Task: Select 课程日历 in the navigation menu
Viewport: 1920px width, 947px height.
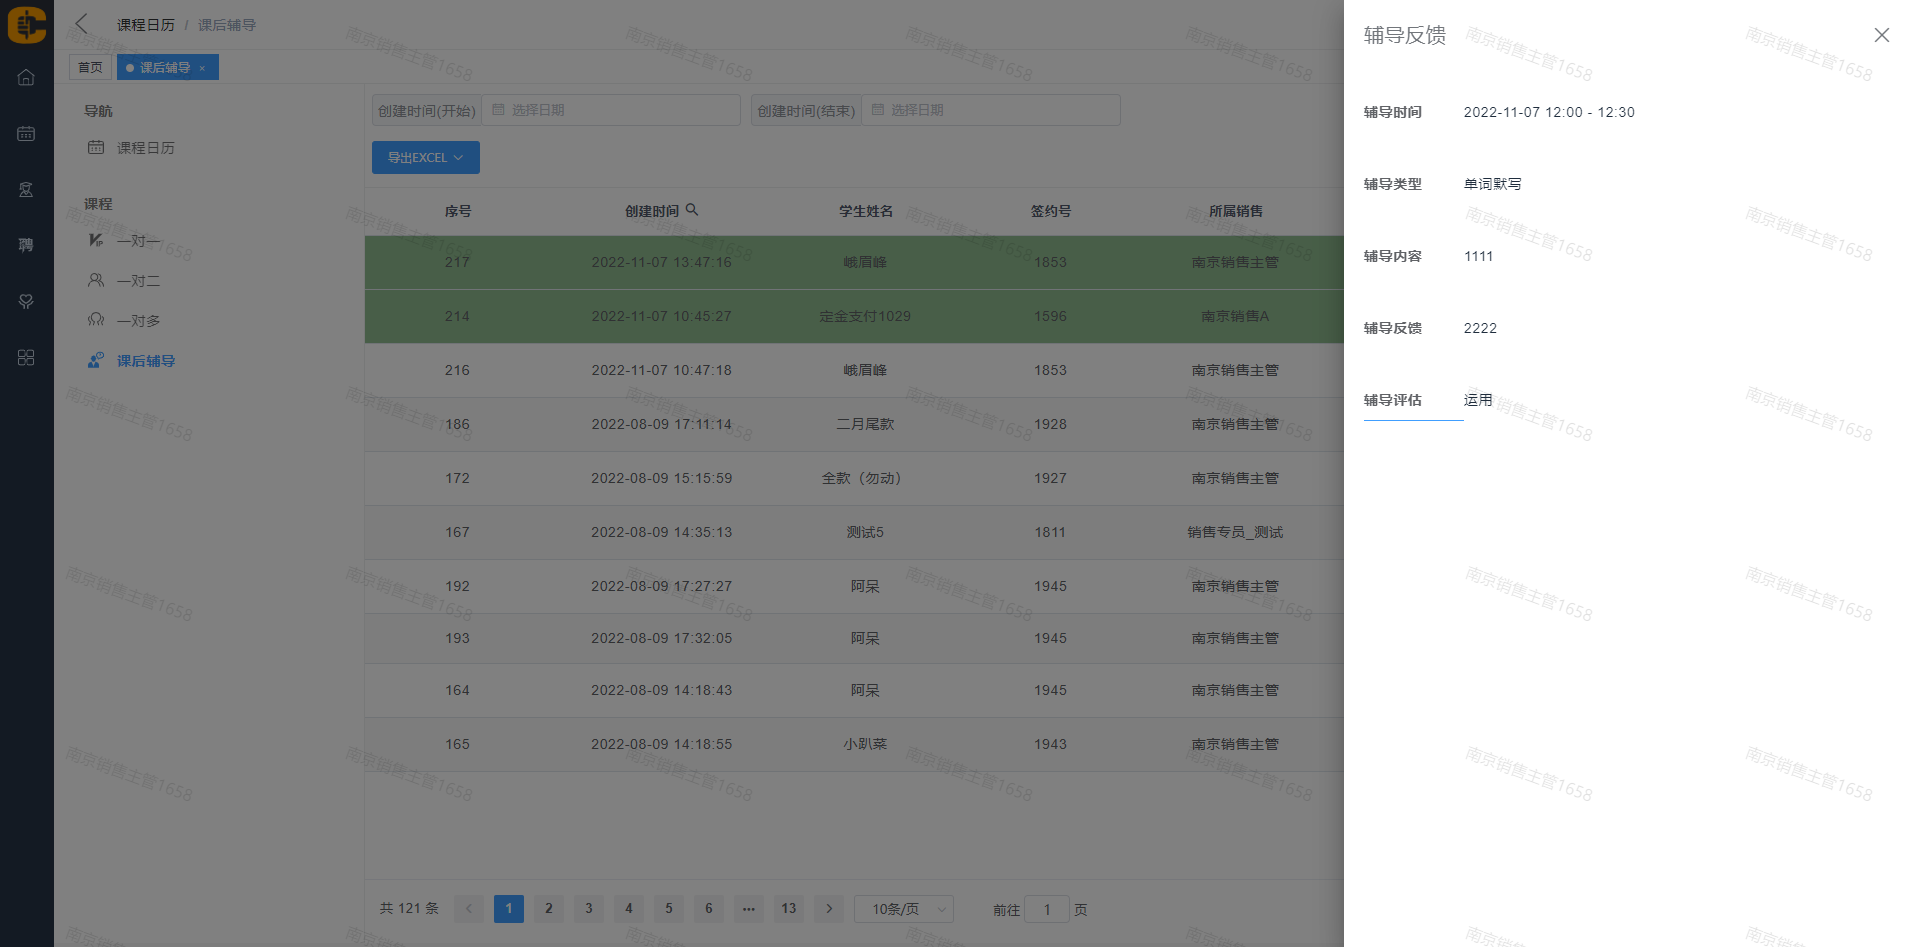Action: tap(145, 148)
